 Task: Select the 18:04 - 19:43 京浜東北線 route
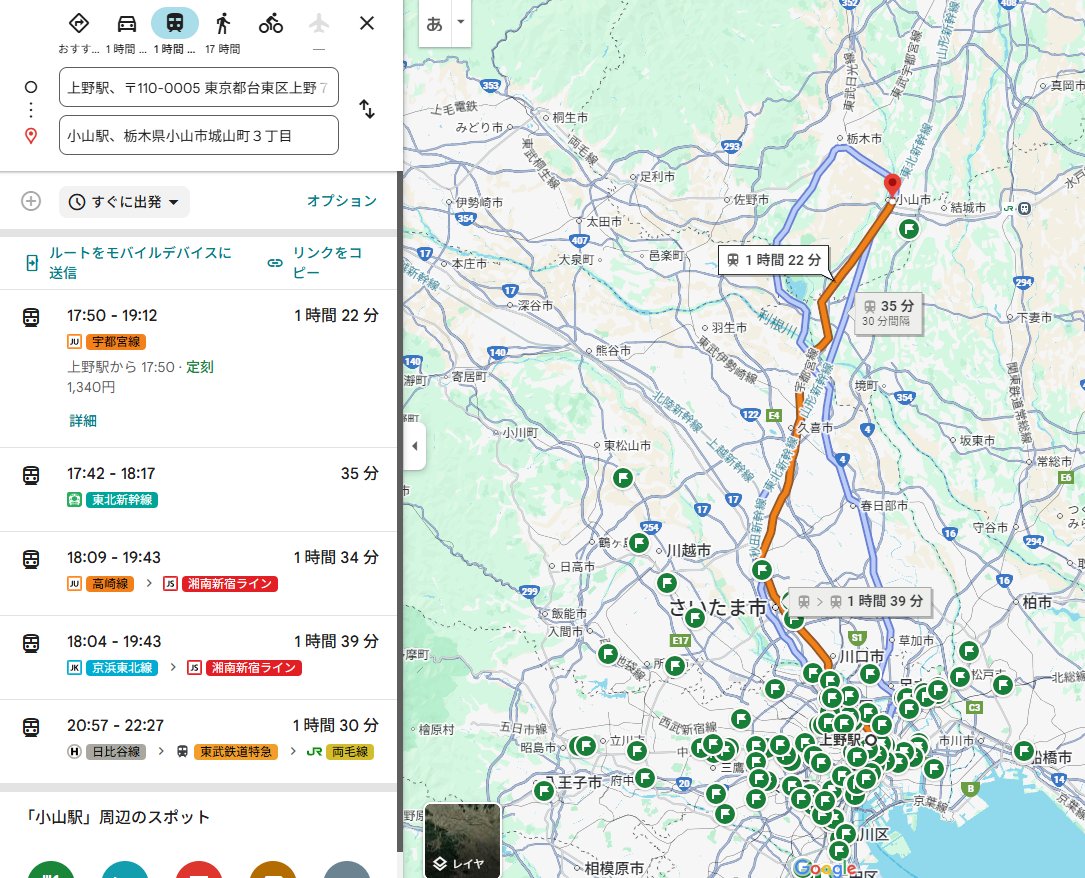click(x=199, y=657)
